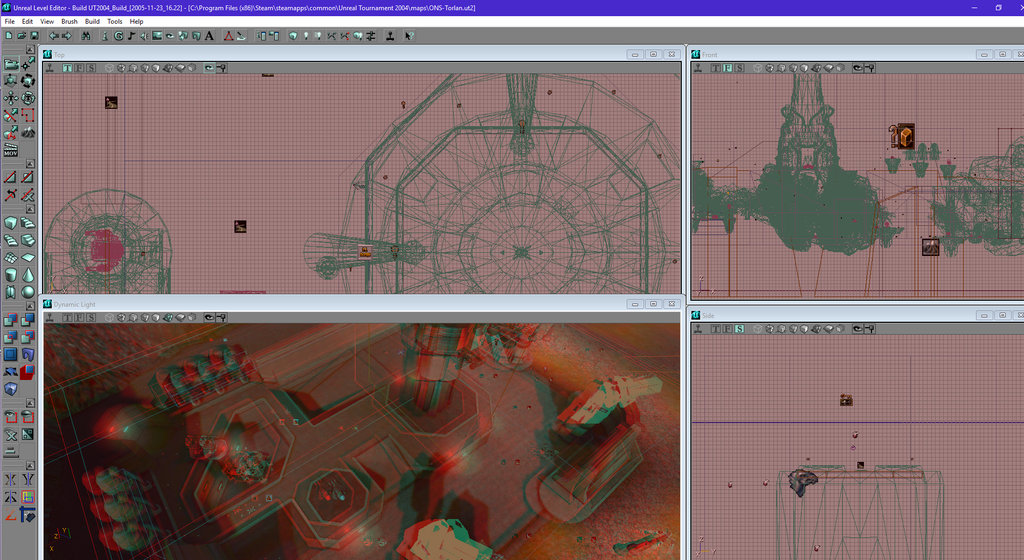Open the 2D Shape Editor triangle icon
Viewport: 1024px width, 560px height.
pyautogui.click(x=229, y=36)
